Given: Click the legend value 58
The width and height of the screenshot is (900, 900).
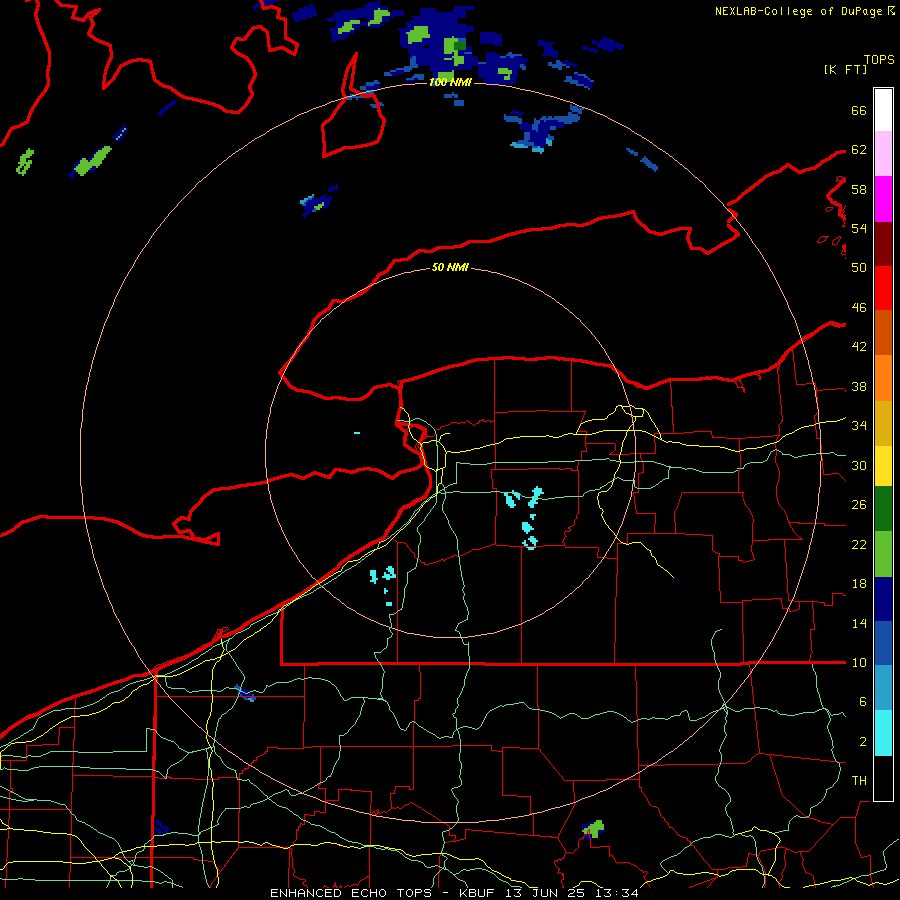Looking at the screenshot, I should 859,189.
